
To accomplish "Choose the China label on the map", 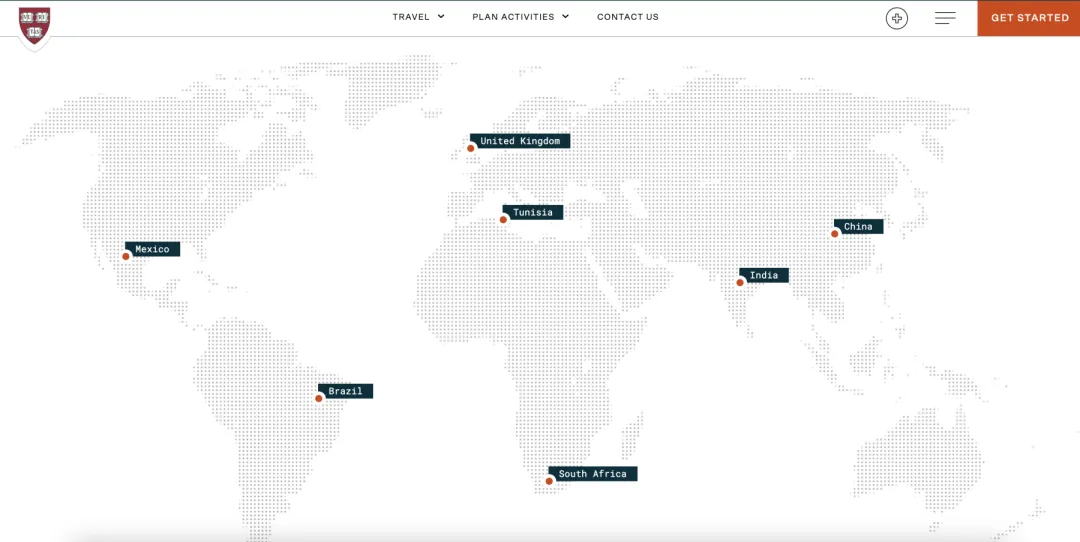I will click(858, 227).
